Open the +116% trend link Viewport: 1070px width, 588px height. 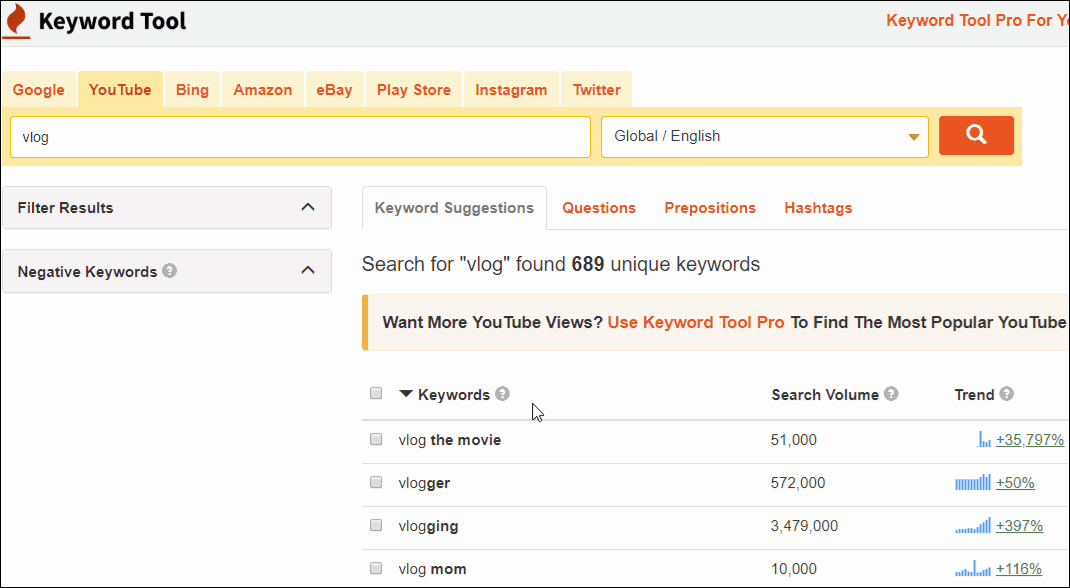click(x=1019, y=568)
